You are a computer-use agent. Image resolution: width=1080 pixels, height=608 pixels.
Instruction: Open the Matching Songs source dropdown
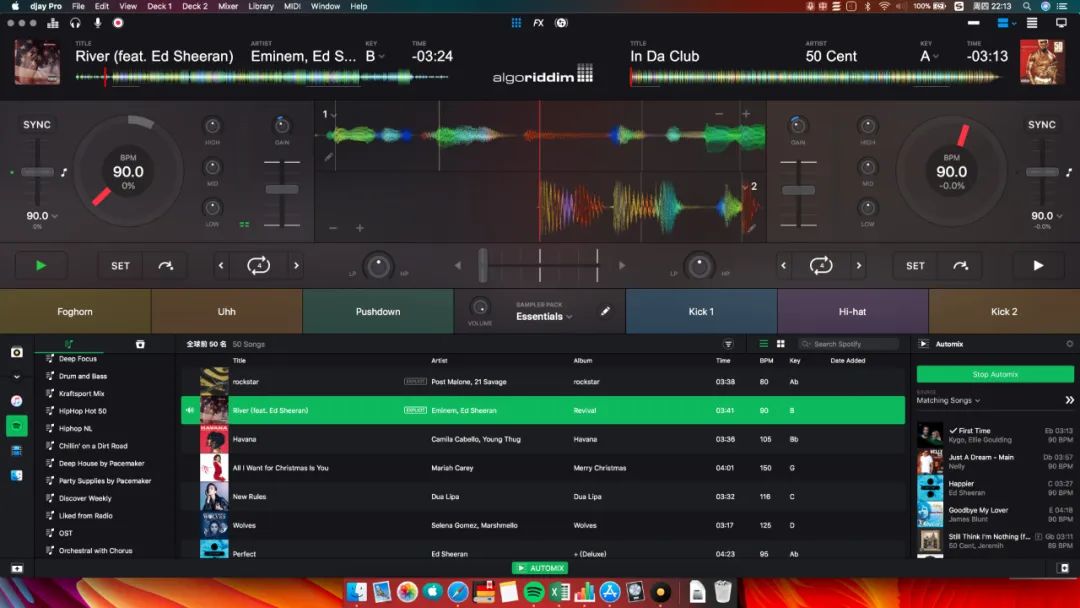coord(948,400)
